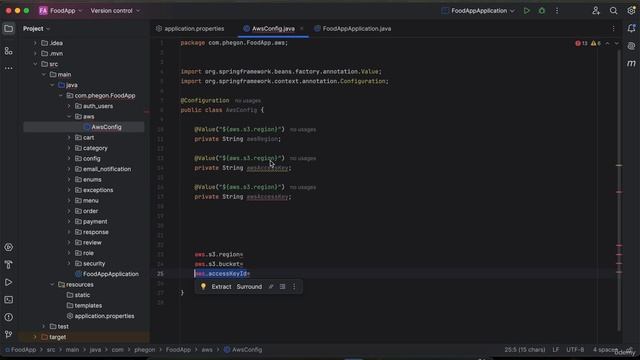This screenshot has width=640, height=360.
Task: Expand the auth_users package
Action: pyautogui.click(x=69, y=106)
